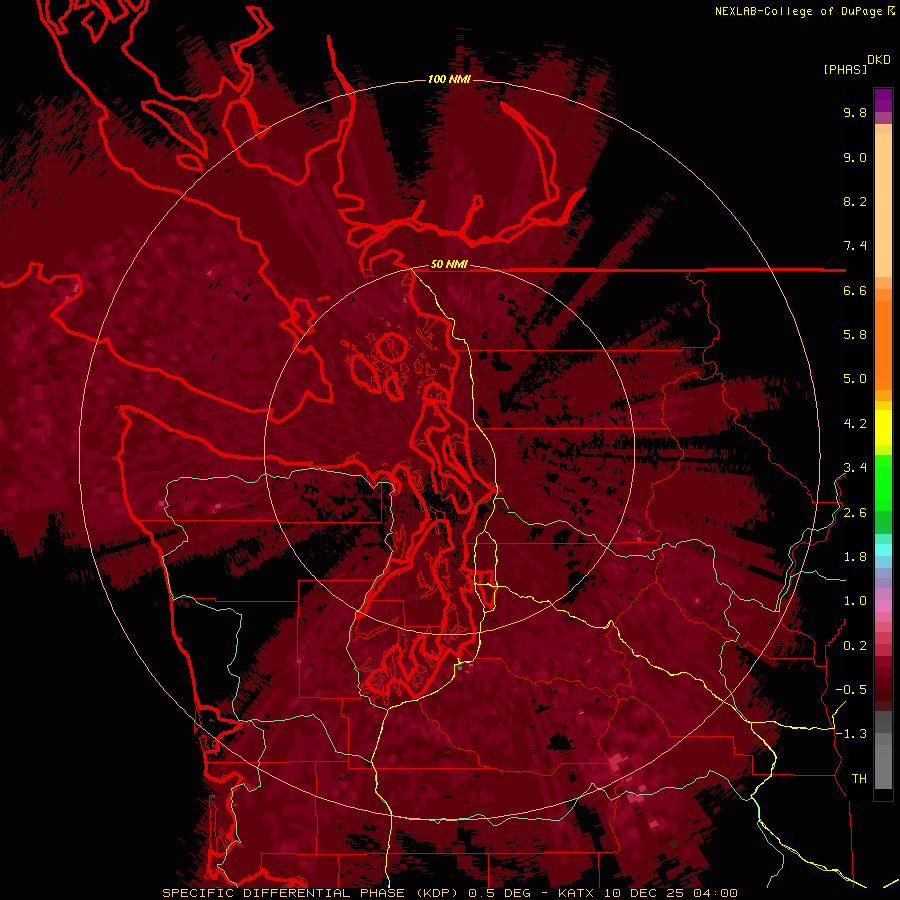This screenshot has width=900, height=900.
Task: Pick the bright yellow segment of color bar
Action: 883,428
